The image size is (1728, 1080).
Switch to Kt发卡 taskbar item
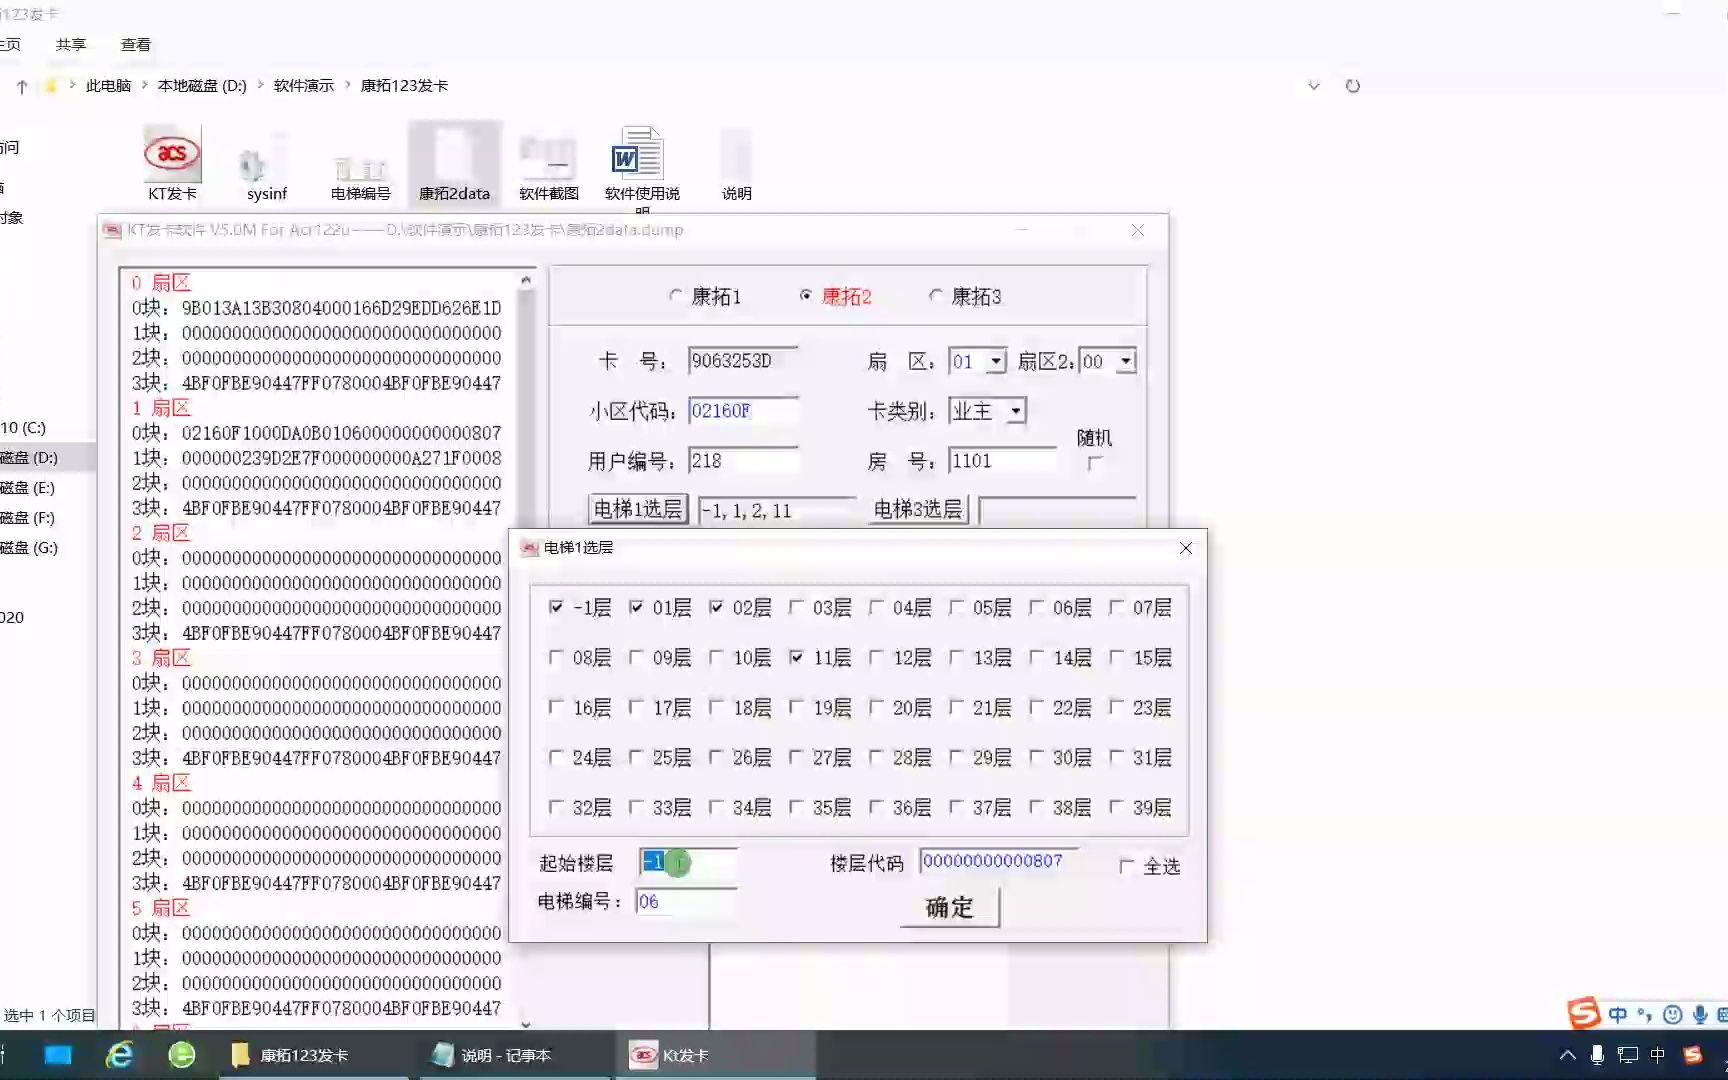coord(713,1055)
